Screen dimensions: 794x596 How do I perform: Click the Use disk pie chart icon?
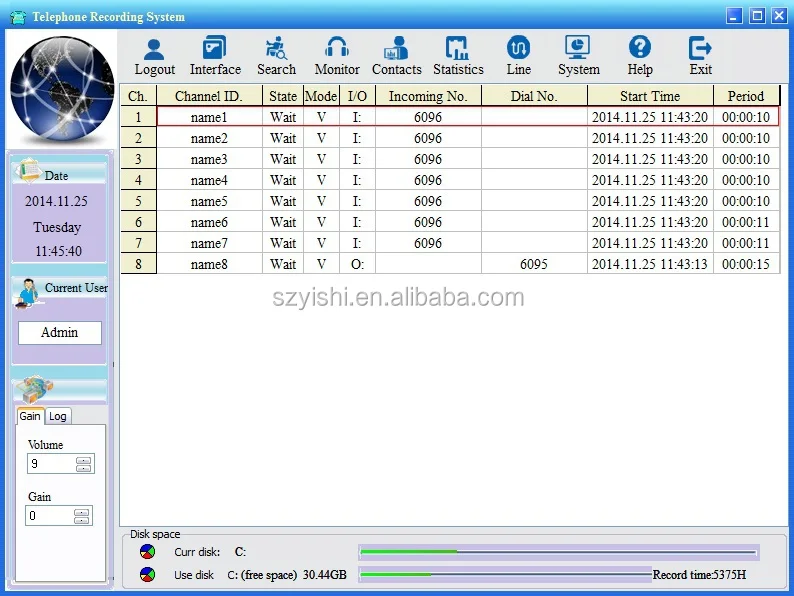(x=147, y=574)
